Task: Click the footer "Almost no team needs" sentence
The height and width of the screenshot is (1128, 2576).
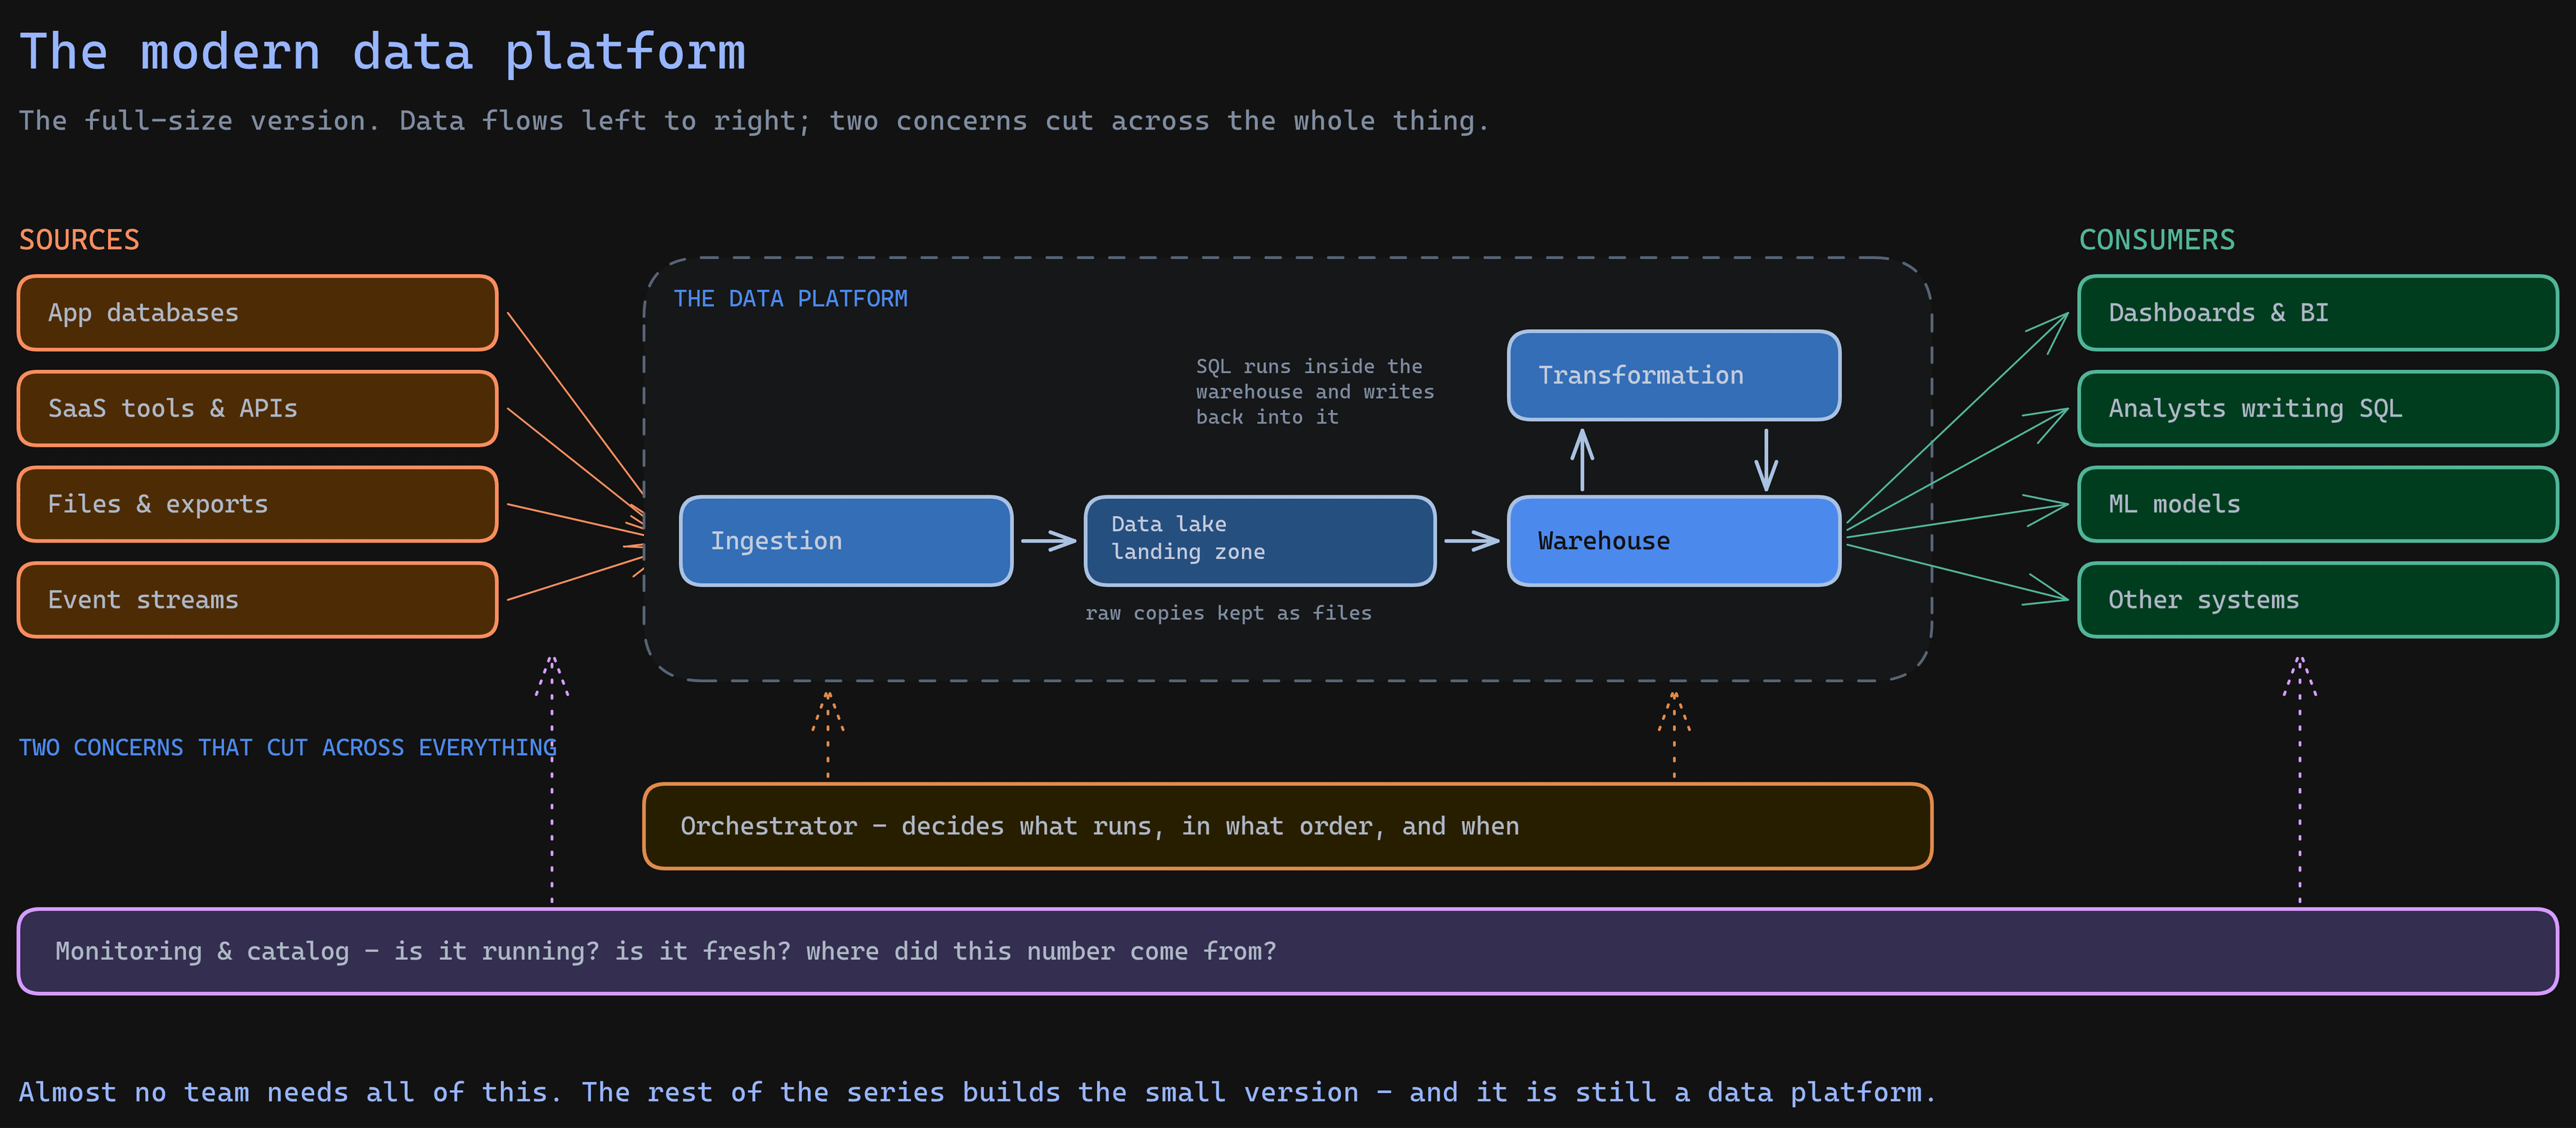Action: [978, 1092]
